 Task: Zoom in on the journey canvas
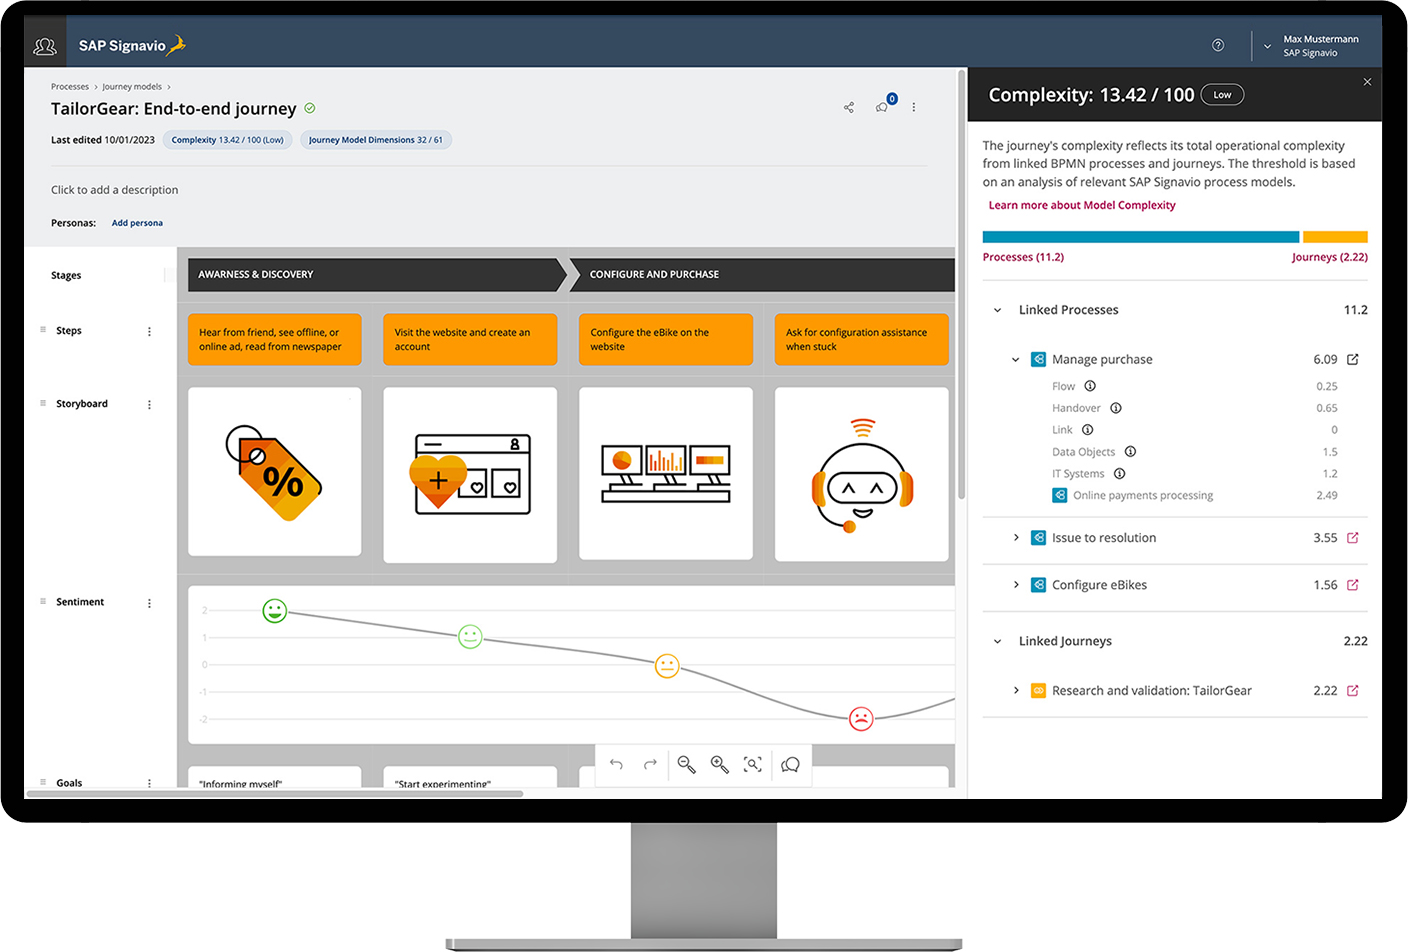(x=720, y=764)
